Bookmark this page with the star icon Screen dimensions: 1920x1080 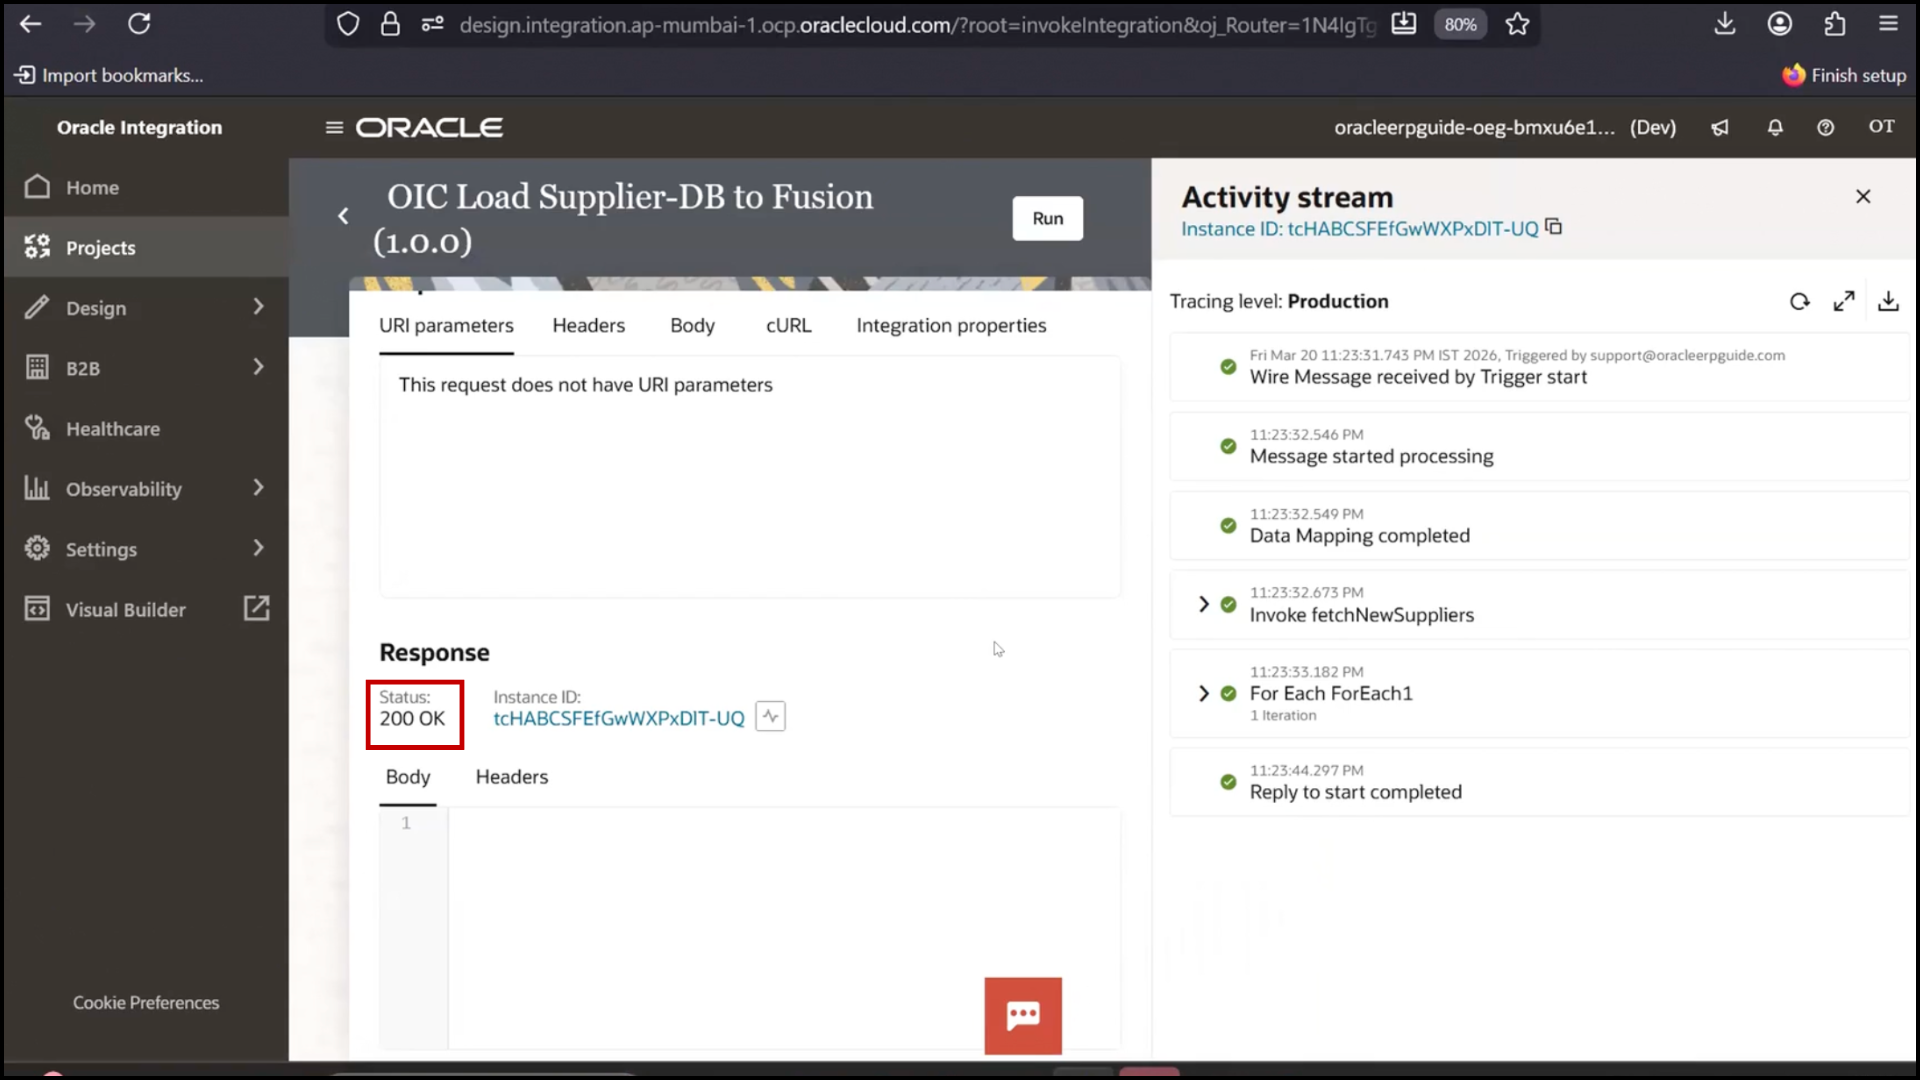pyautogui.click(x=1516, y=24)
